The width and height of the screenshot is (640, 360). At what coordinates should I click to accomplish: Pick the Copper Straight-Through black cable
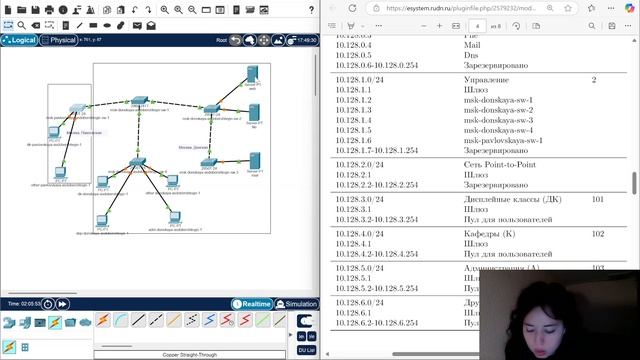(x=138, y=320)
